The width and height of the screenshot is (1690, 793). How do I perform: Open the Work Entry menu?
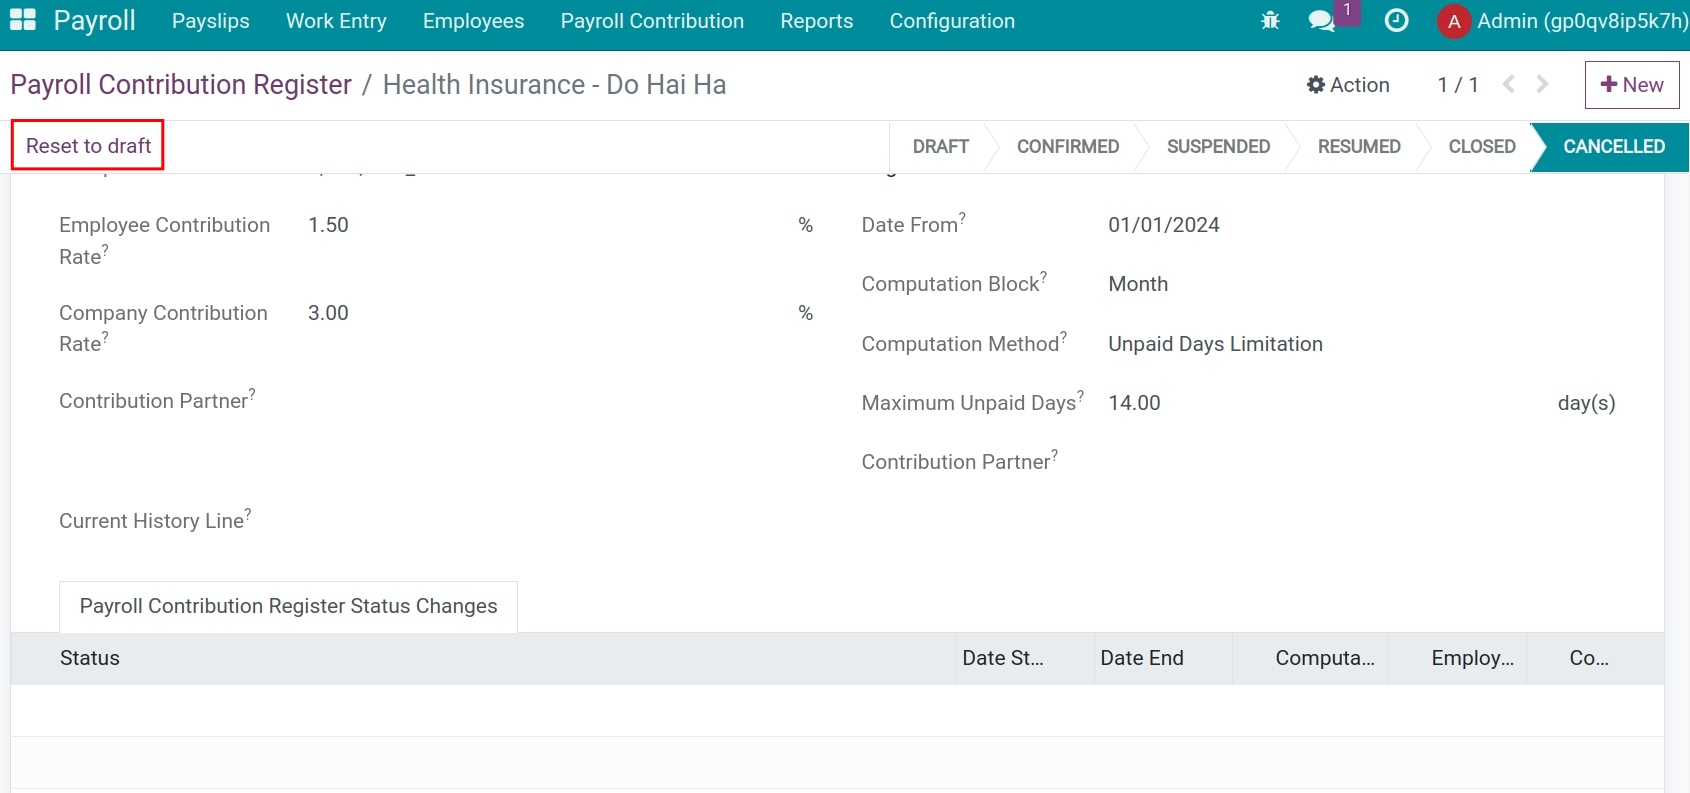click(336, 21)
